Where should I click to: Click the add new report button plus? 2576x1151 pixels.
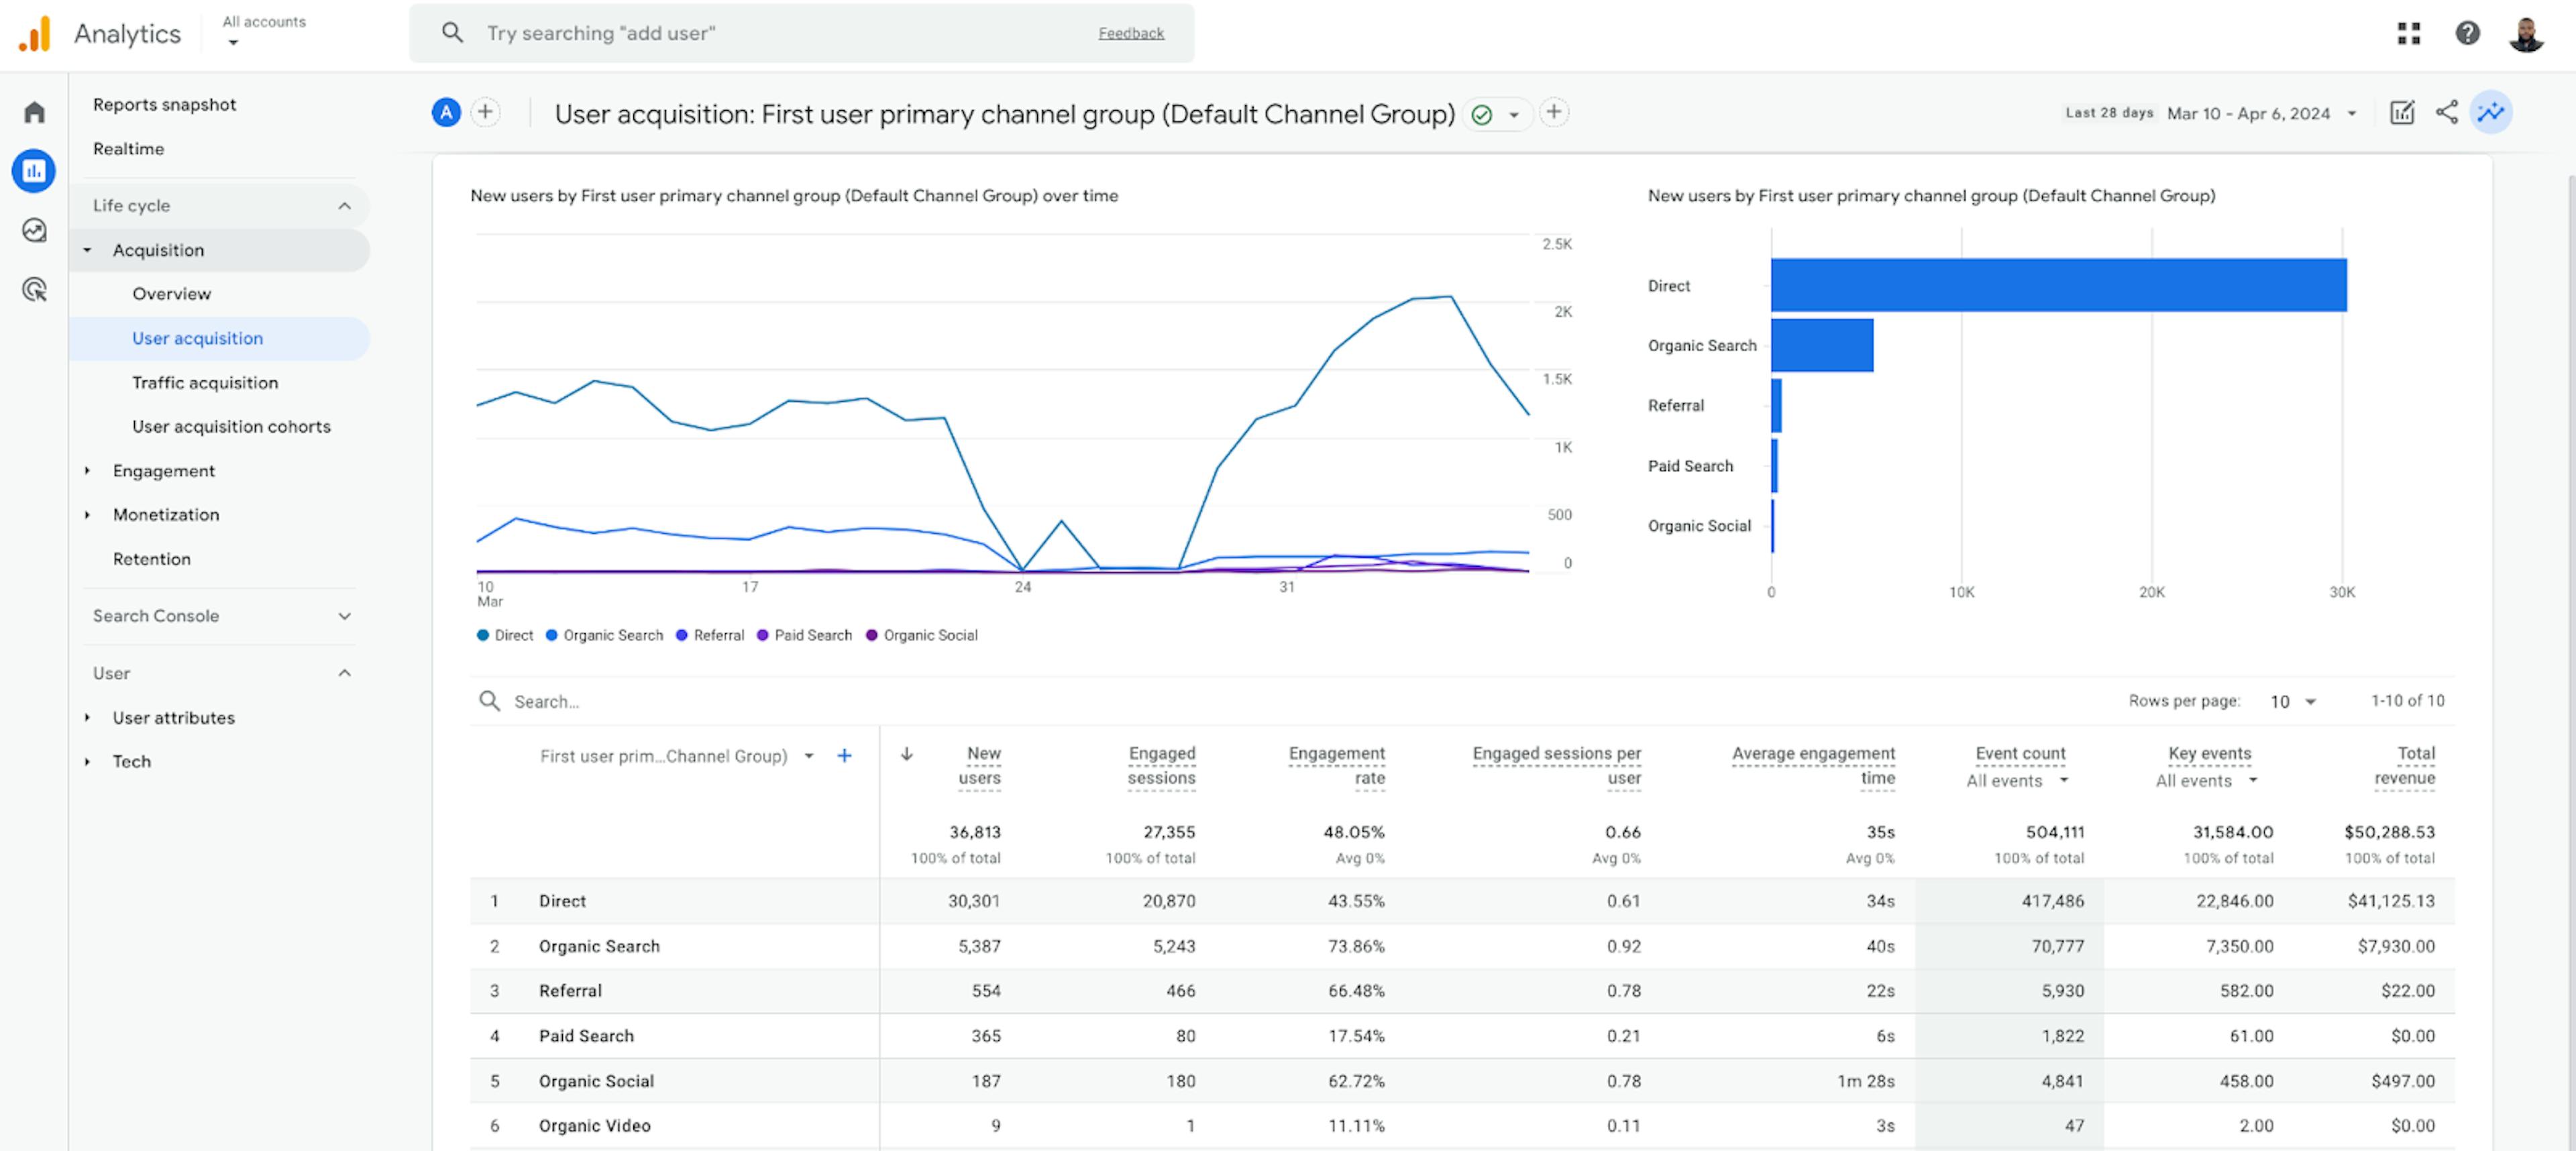coord(486,110)
